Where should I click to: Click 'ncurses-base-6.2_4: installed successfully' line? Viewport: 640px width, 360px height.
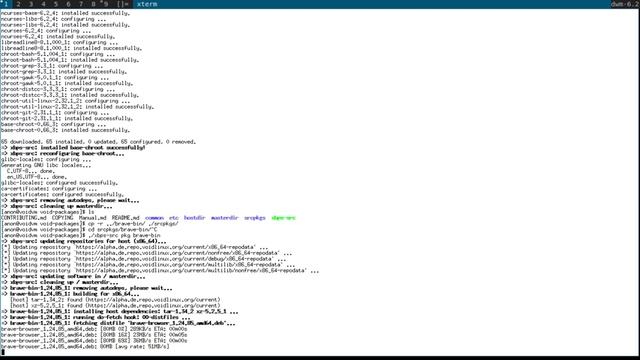coord(65,13)
